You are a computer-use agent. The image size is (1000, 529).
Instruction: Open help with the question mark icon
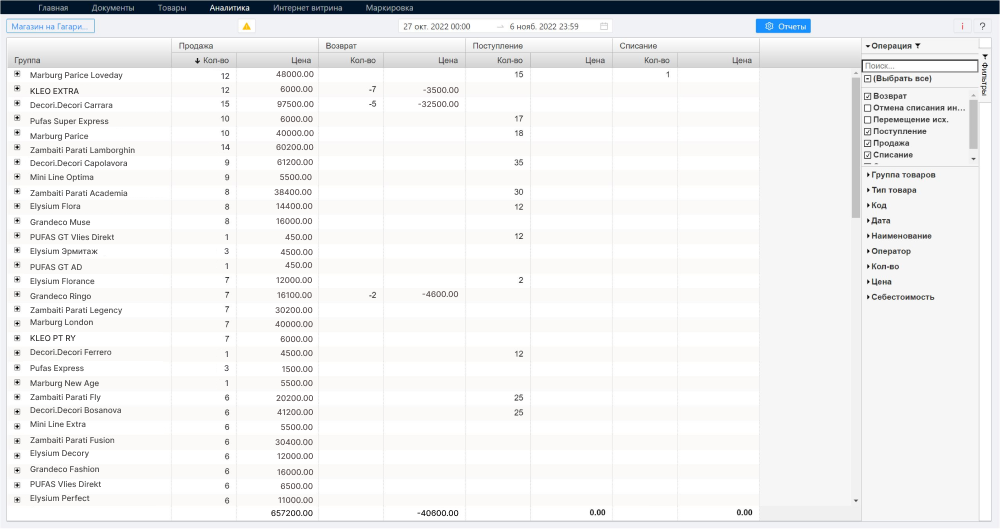pyautogui.click(x=982, y=26)
